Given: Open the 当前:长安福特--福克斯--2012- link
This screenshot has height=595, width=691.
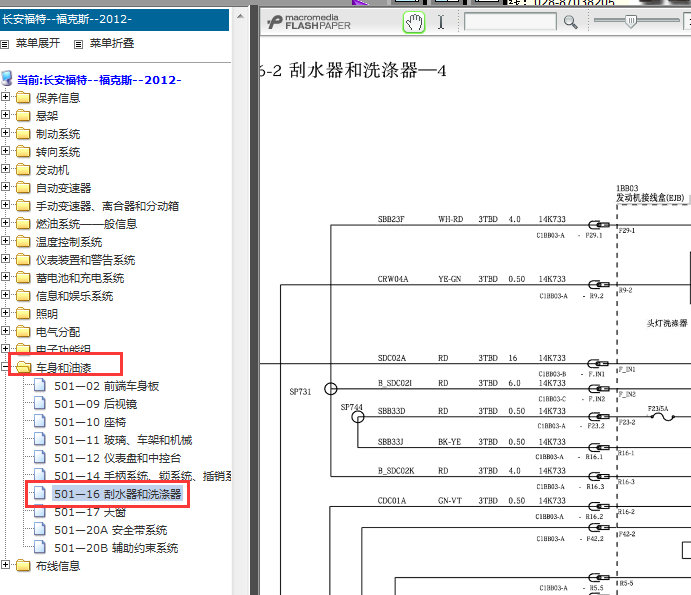Looking at the screenshot, I should tap(99, 80).
